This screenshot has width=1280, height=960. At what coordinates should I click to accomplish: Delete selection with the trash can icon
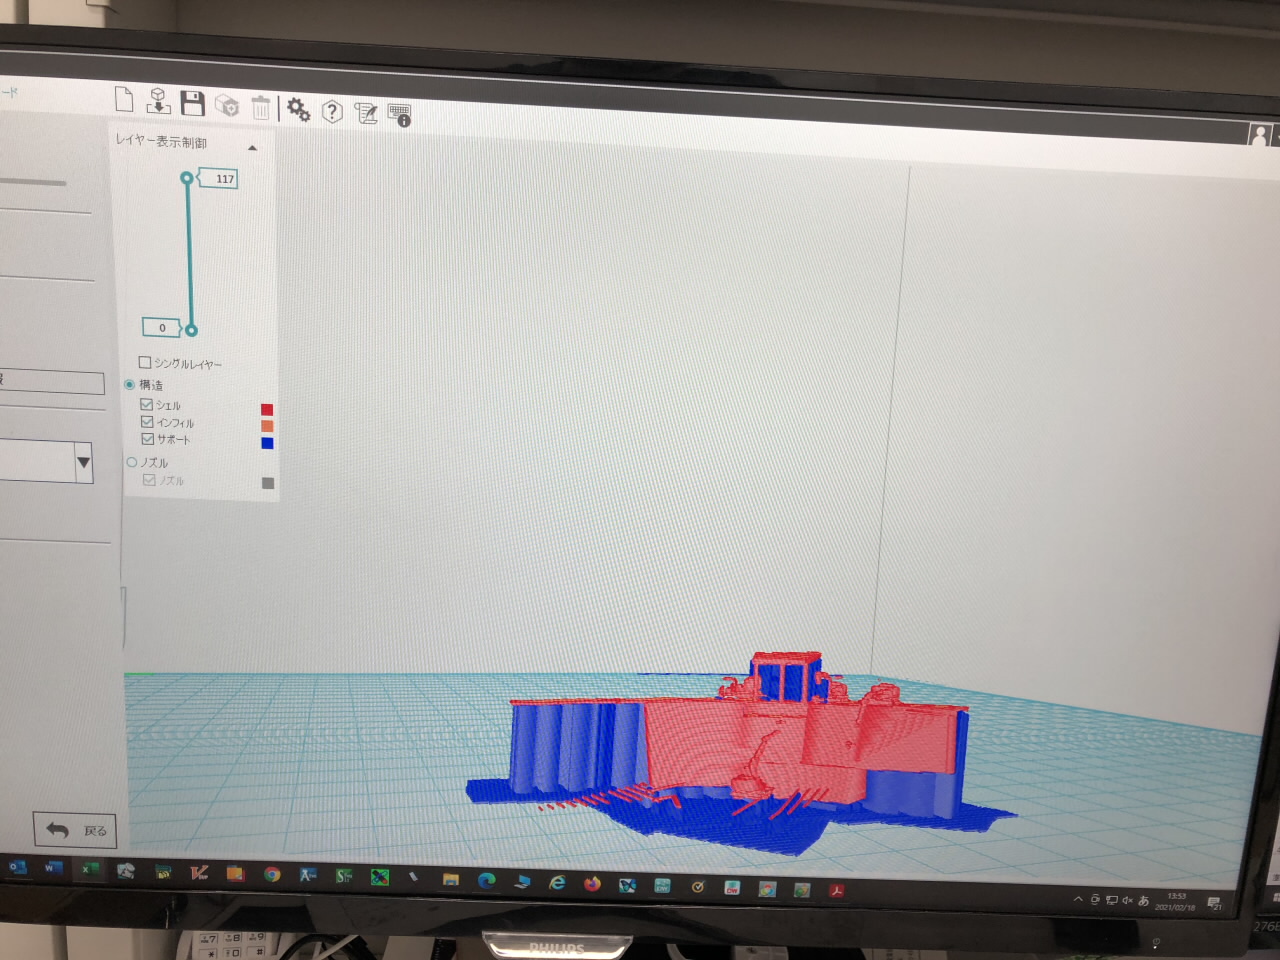coord(260,108)
